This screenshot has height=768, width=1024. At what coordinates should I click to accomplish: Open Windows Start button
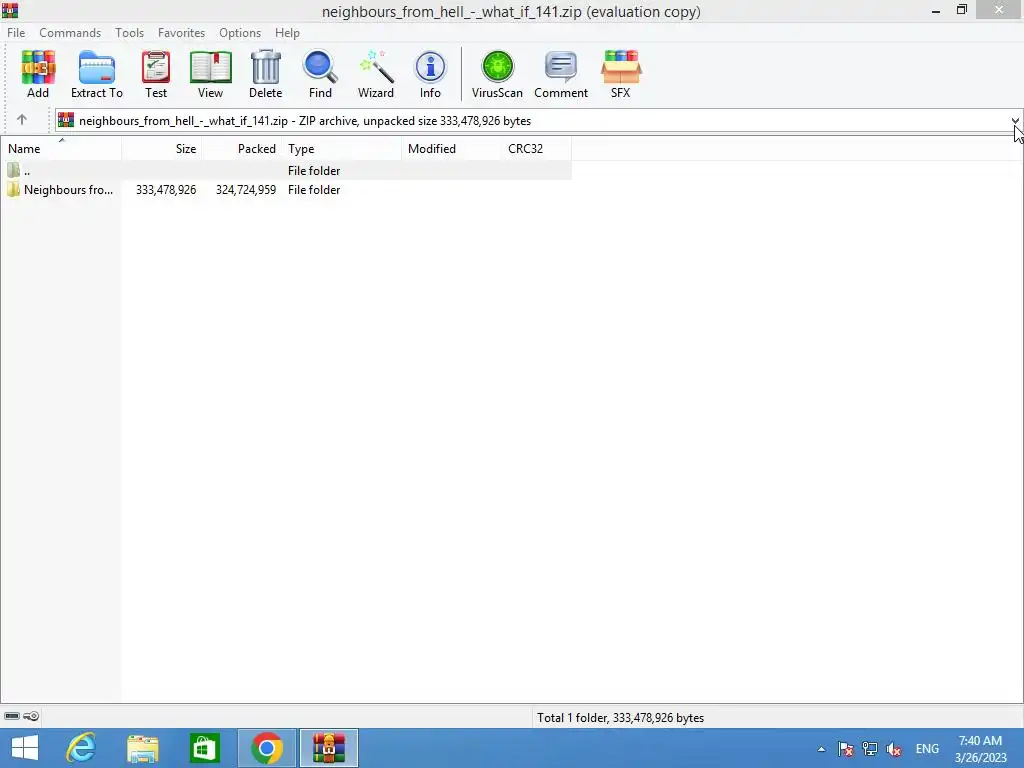pos(25,748)
